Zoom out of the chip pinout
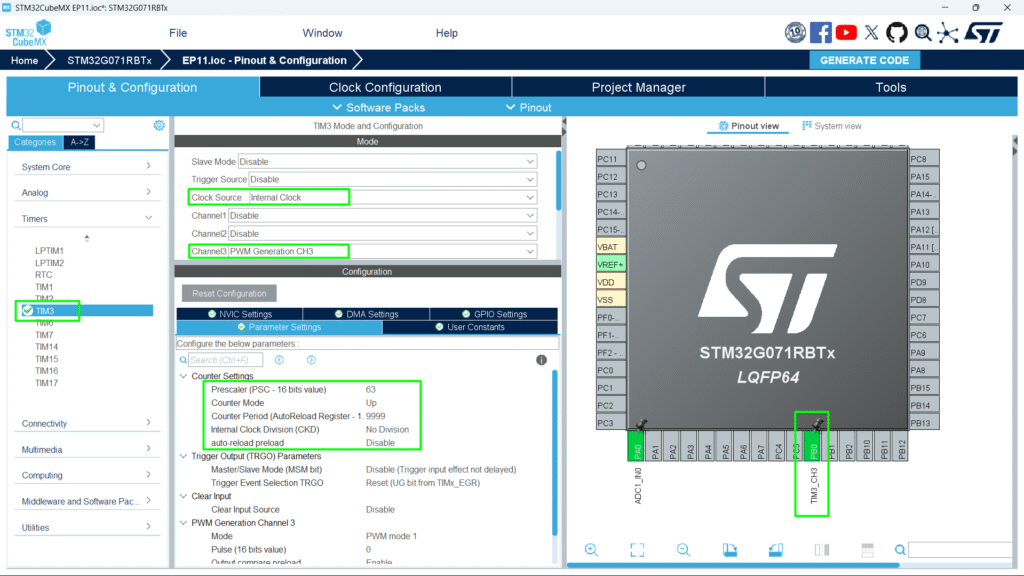Image resolution: width=1024 pixels, height=576 pixels. click(x=683, y=550)
